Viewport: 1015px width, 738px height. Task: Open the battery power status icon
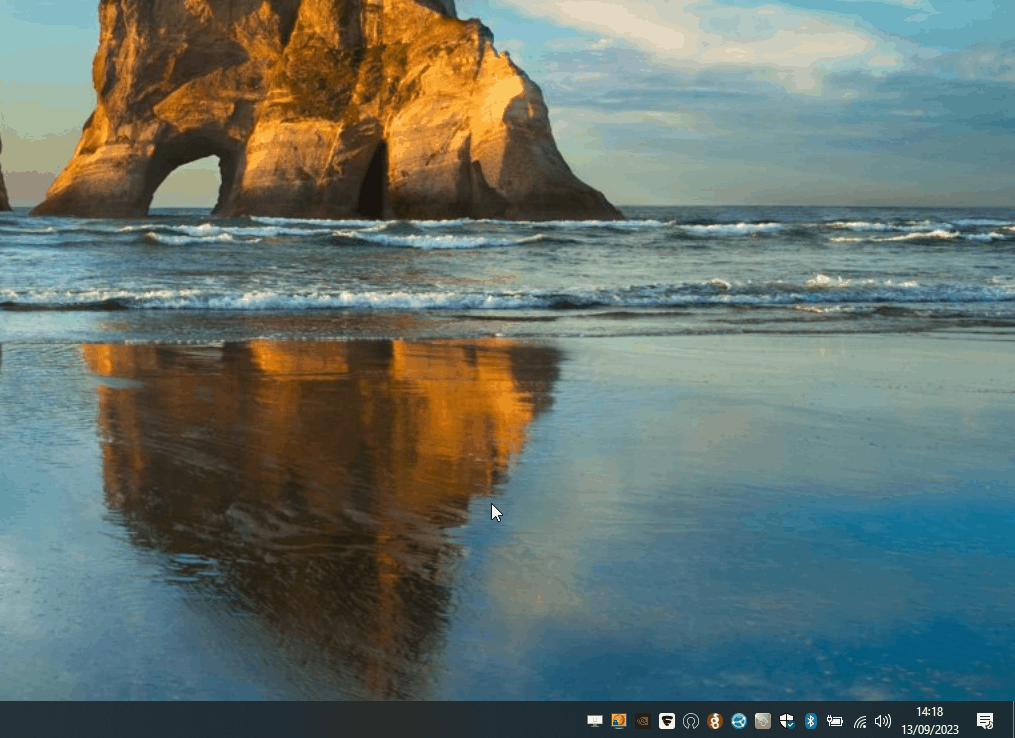(834, 721)
